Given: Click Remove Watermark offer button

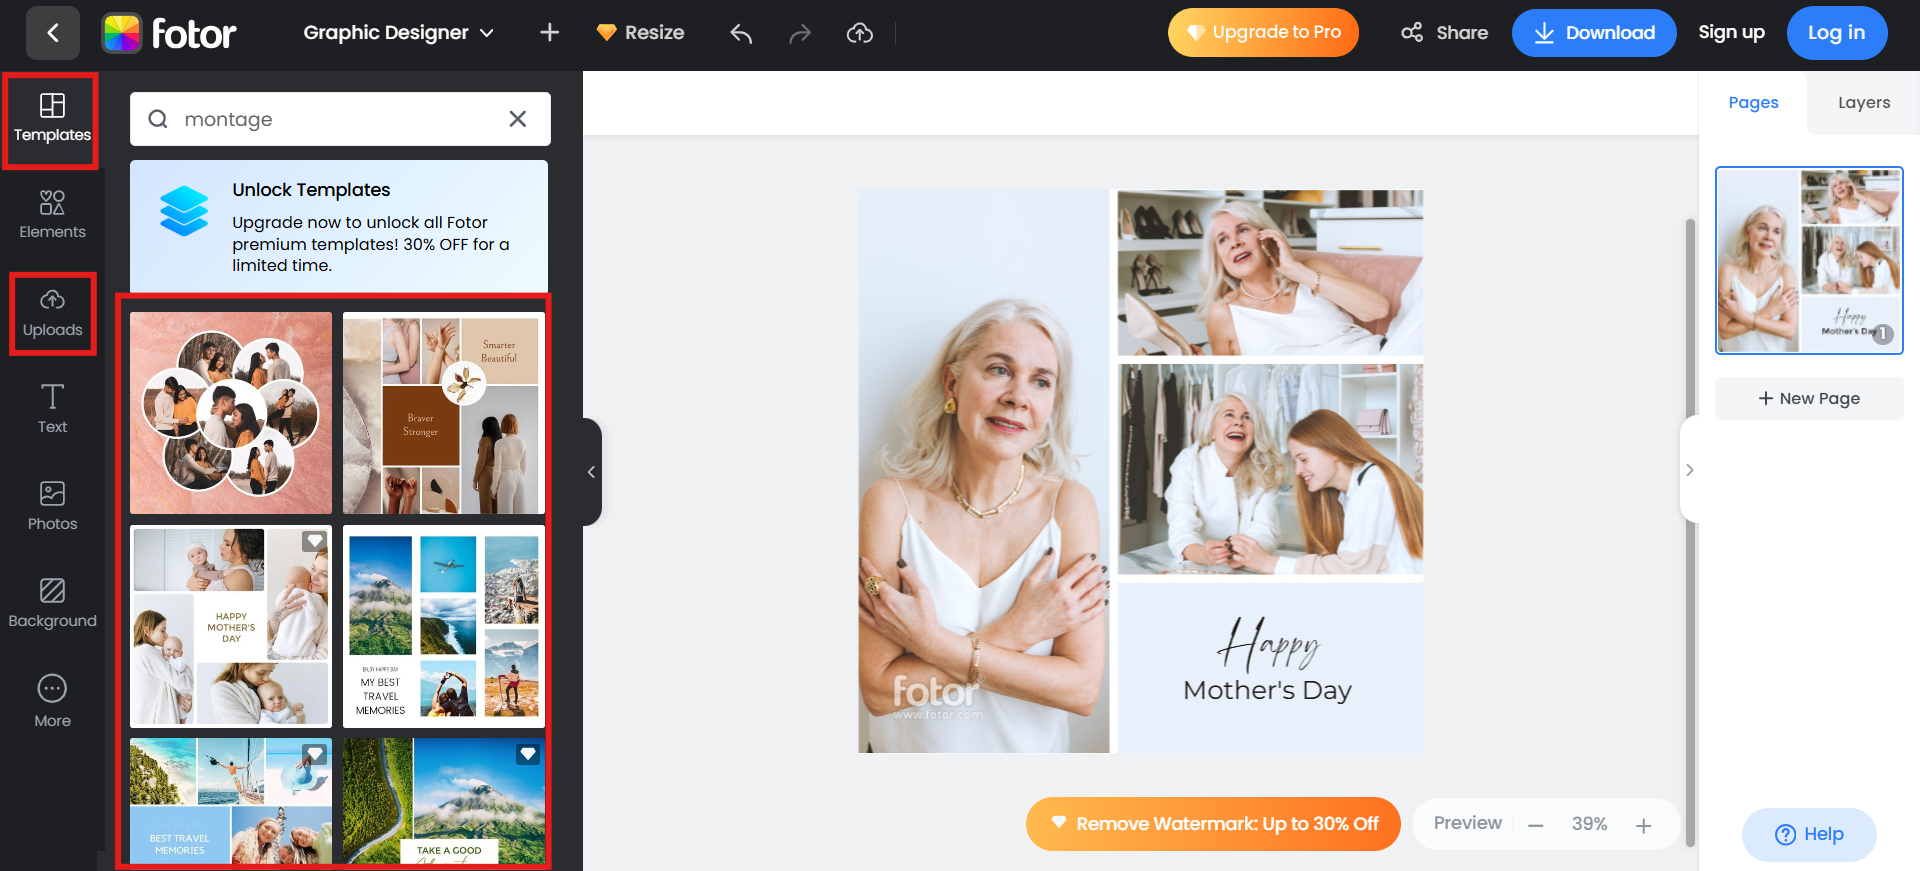Looking at the screenshot, I should click(1213, 824).
